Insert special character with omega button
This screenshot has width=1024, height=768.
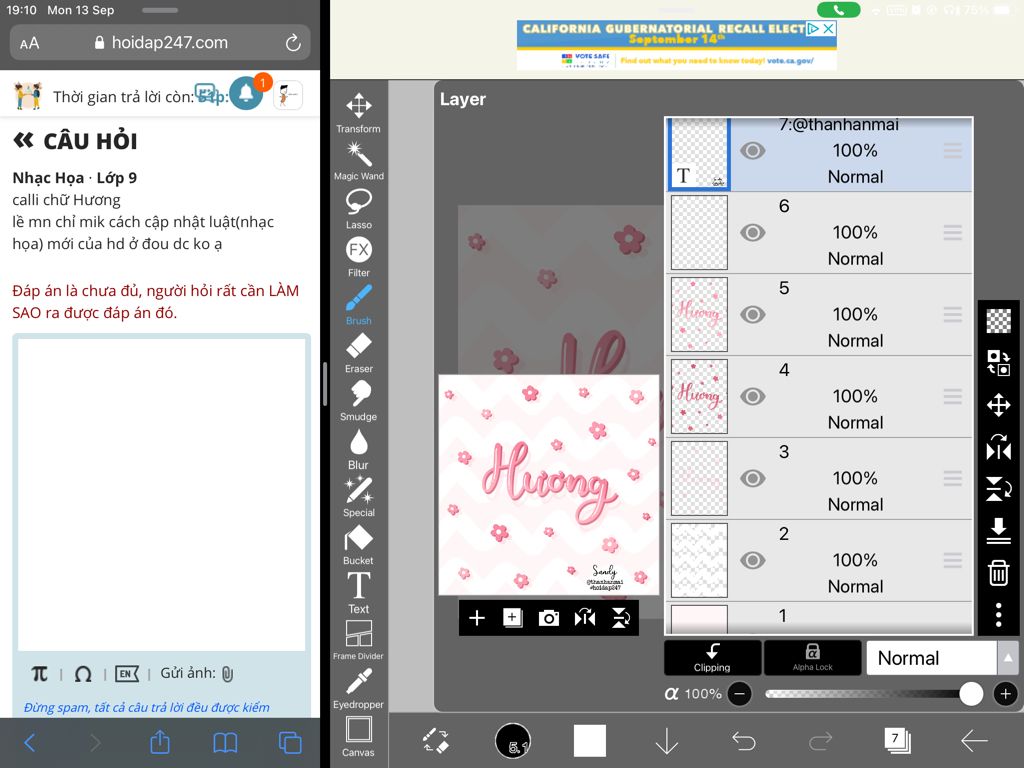coord(83,674)
